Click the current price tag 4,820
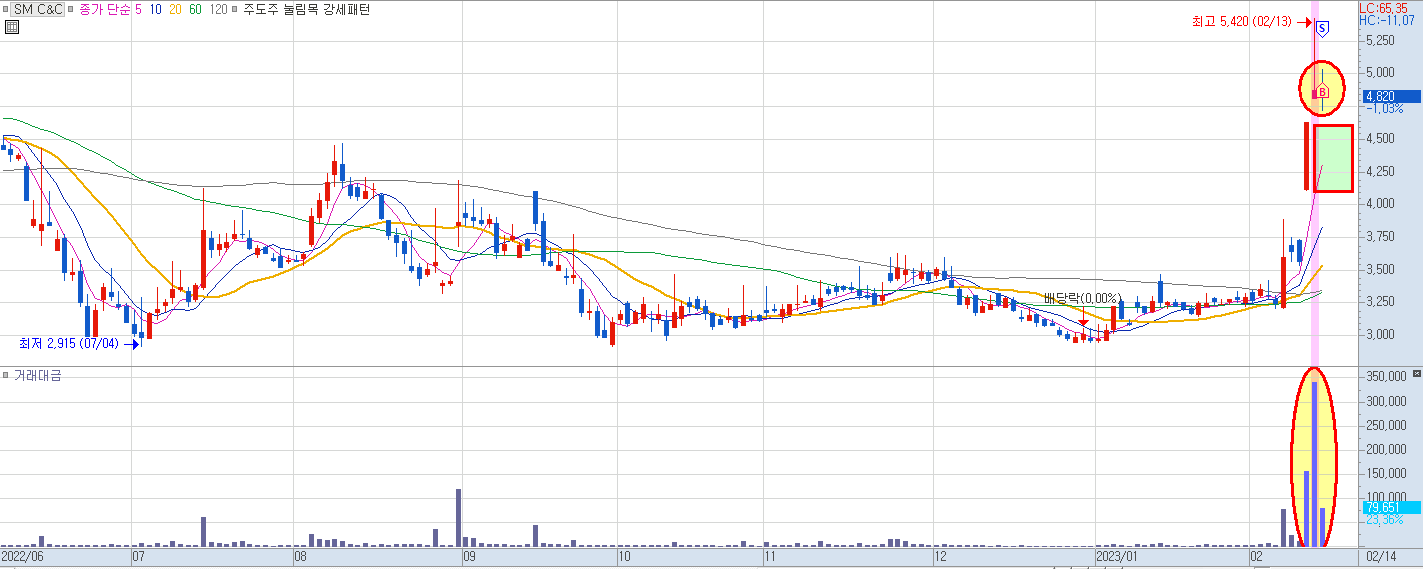This screenshot has height=569, width=1423. coord(1391,96)
